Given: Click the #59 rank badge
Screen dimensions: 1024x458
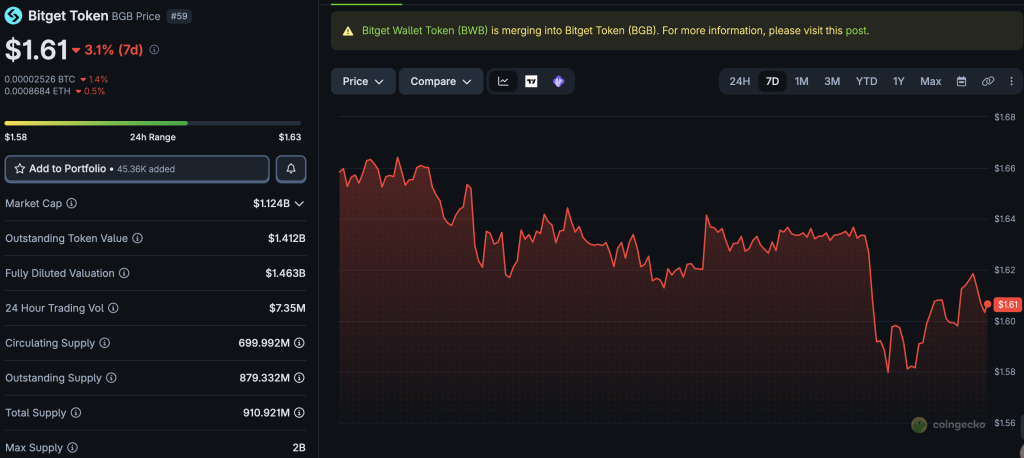Looking at the screenshot, I should 179,16.
